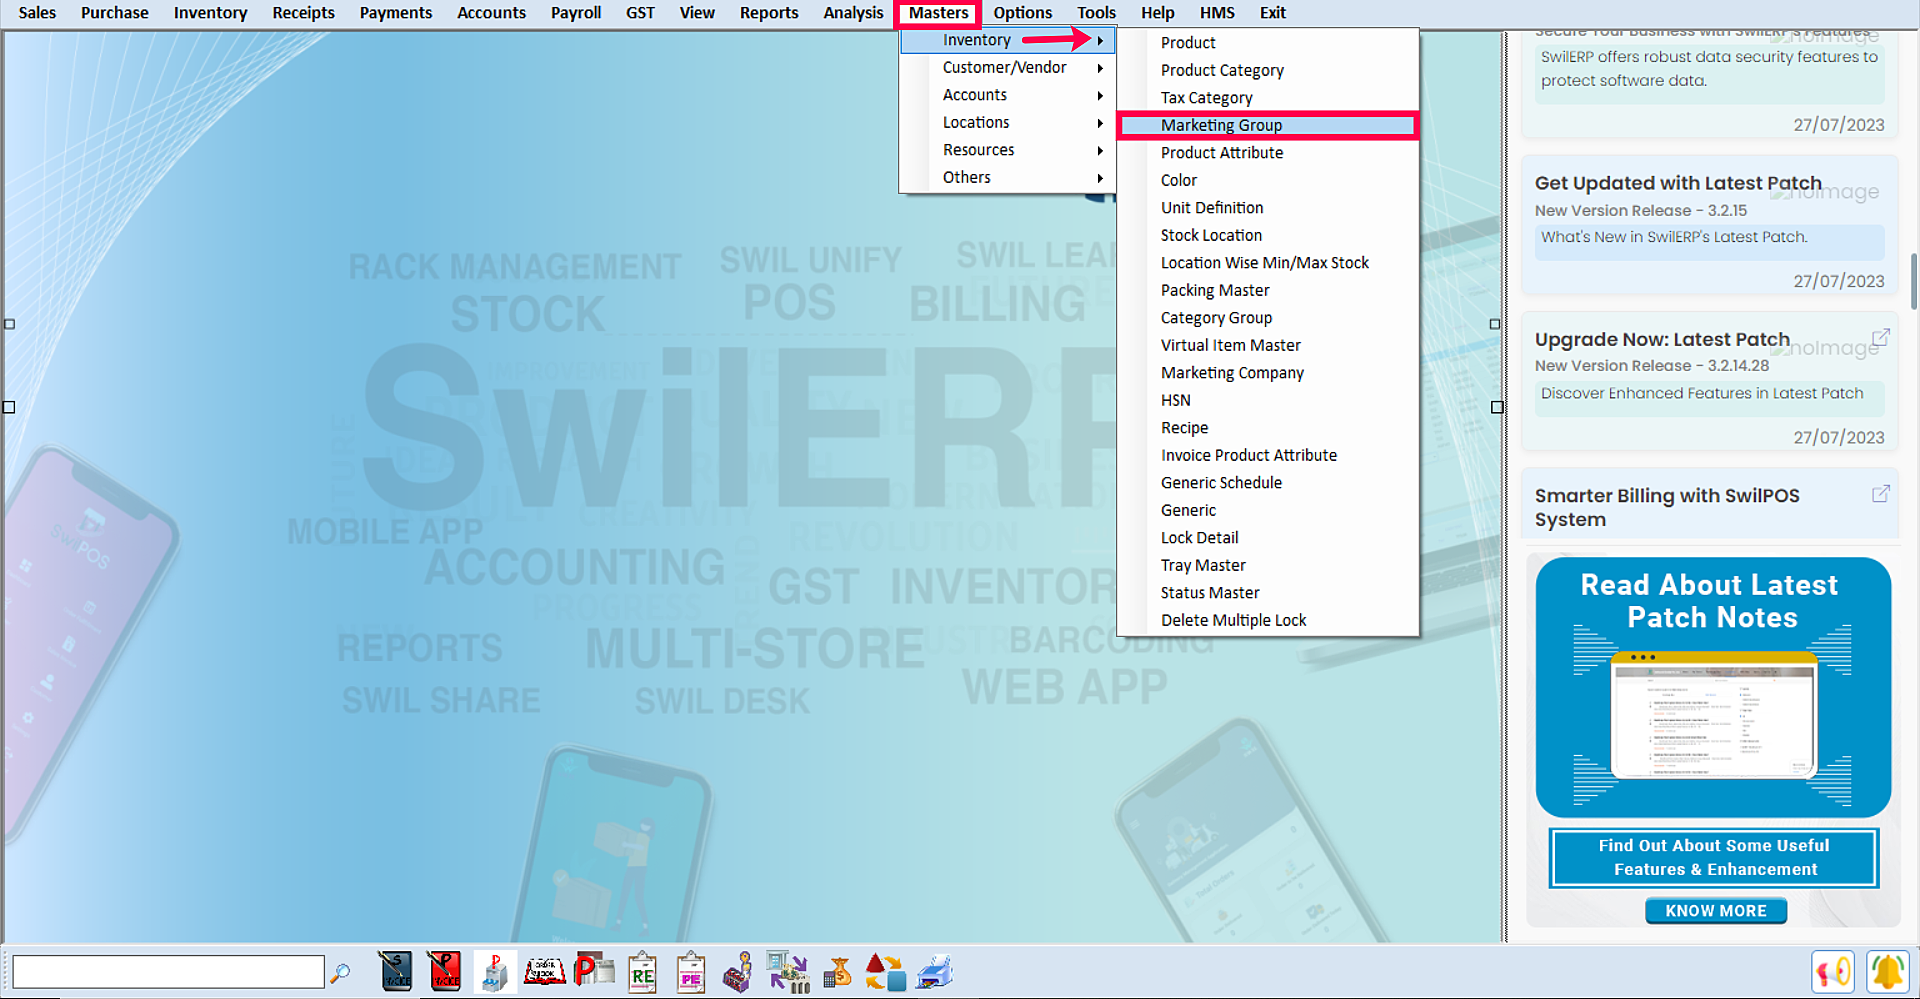Open the Inventory menu in menu bar

[x=210, y=13]
